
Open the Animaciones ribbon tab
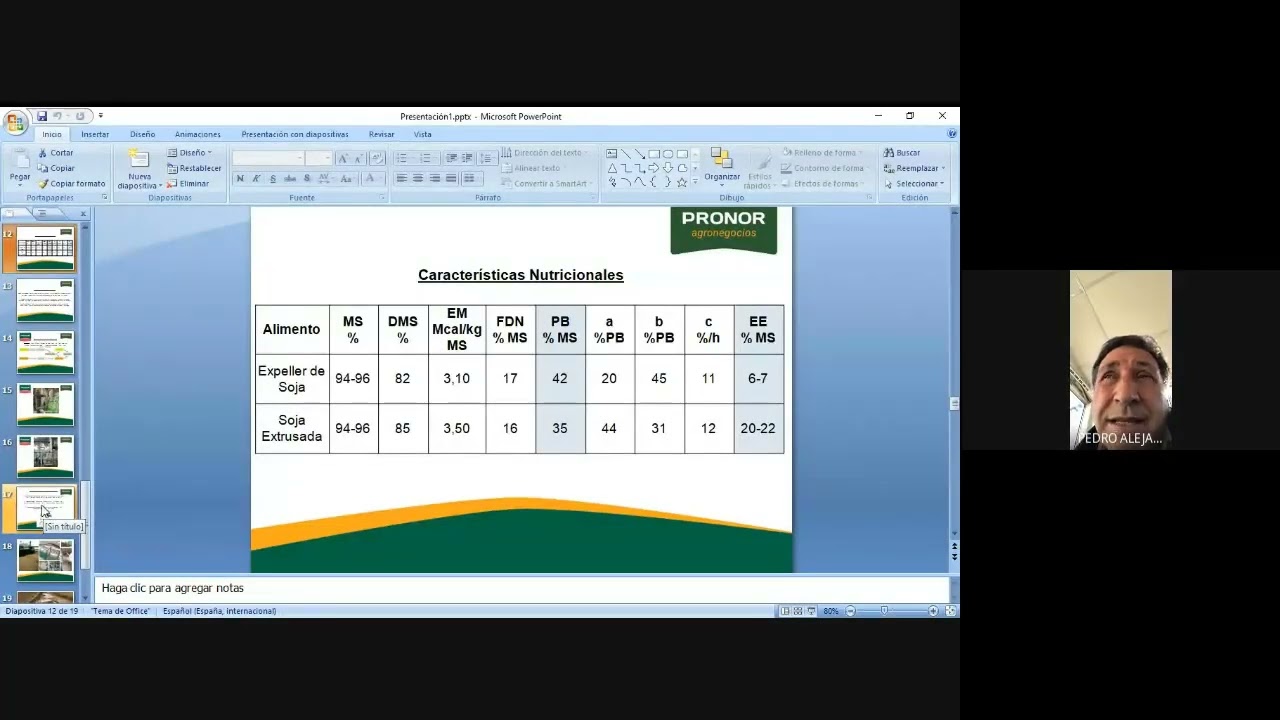point(197,134)
